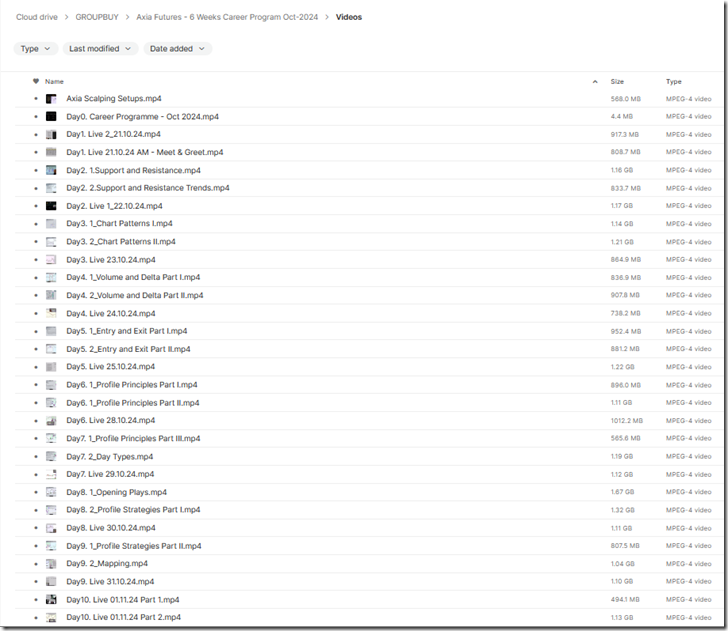Click the 1.67 GB size value
This screenshot has height=631, width=728.
(622, 492)
